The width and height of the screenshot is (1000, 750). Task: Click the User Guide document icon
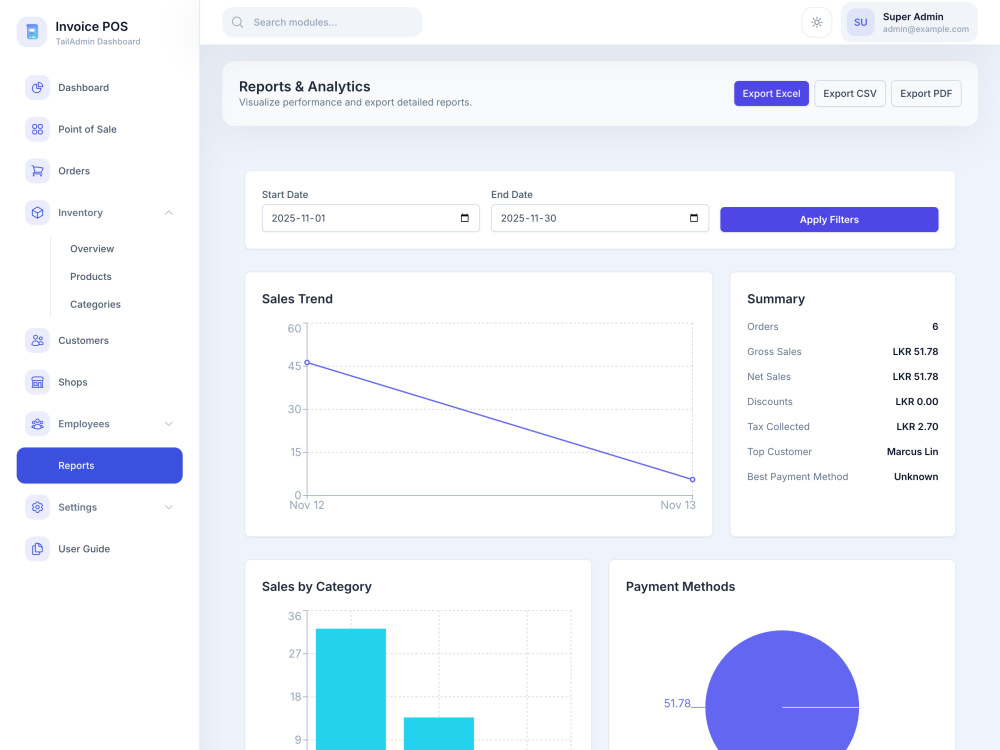[x=38, y=549]
